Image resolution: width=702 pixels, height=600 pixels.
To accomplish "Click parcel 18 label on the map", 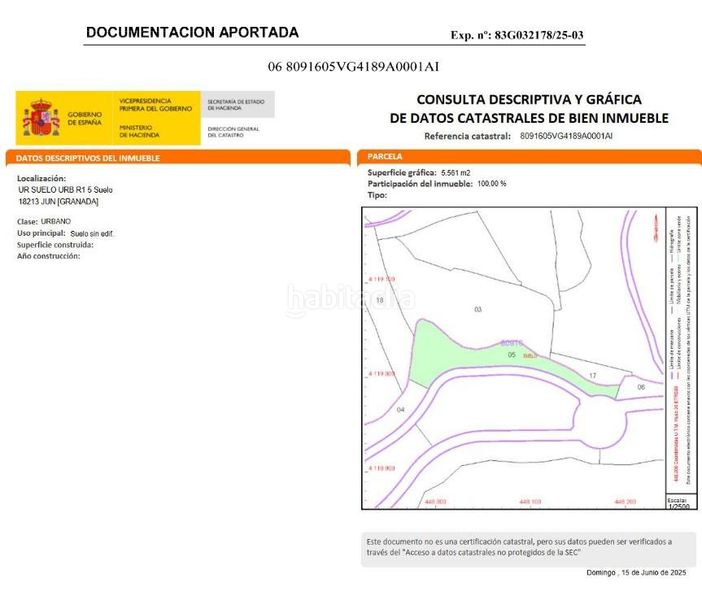I will tap(380, 300).
